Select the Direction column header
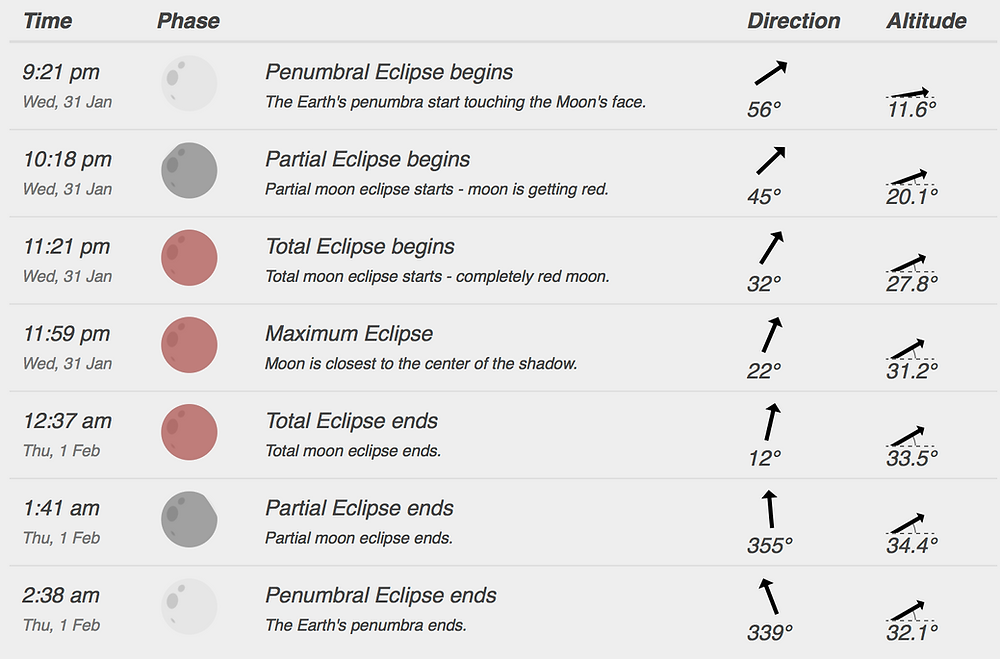Image resolution: width=1000 pixels, height=659 pixels. point(793,21)
